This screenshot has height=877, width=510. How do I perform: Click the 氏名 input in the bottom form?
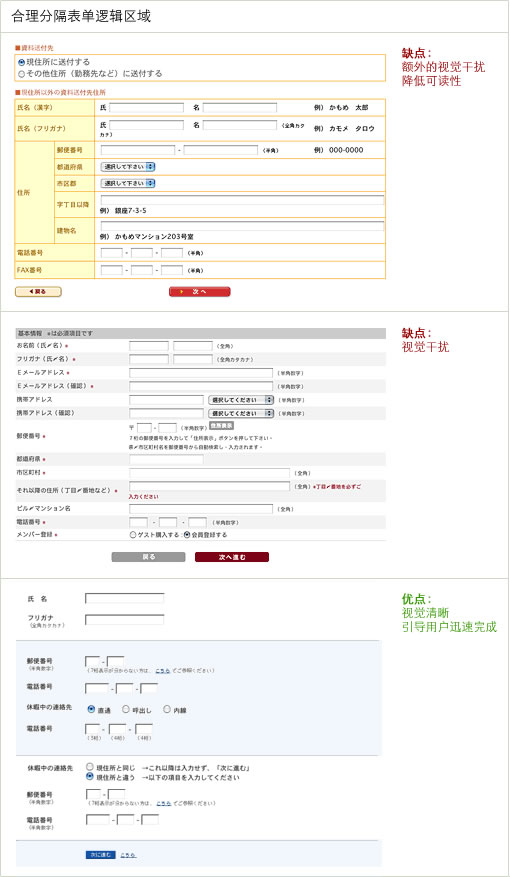click(125, 598)
